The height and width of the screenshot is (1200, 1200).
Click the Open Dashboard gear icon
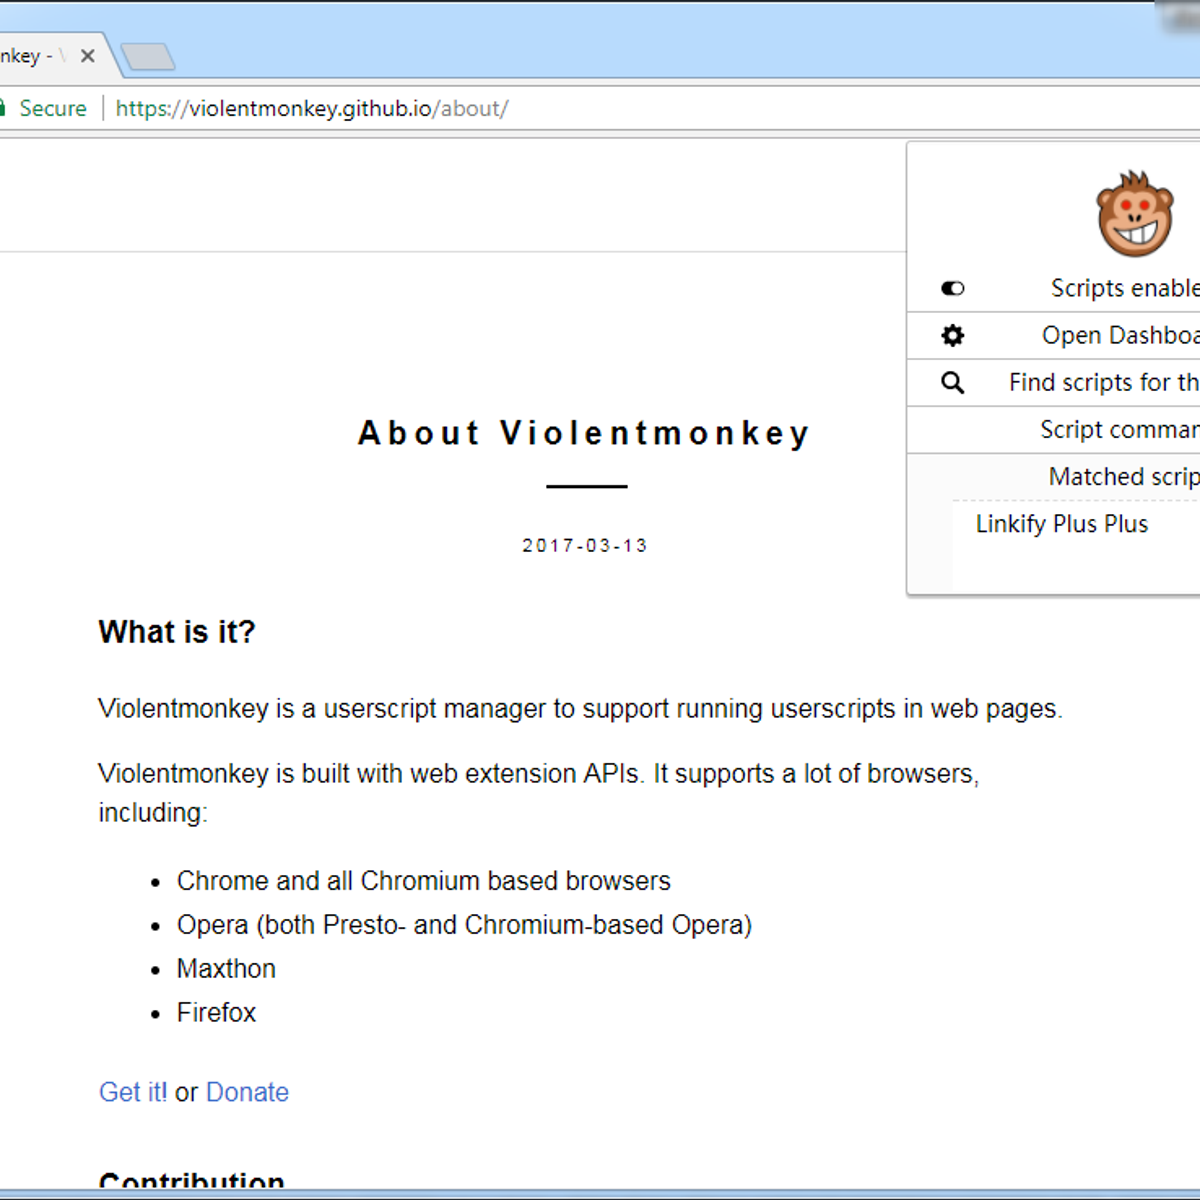[x=953, y=335]
